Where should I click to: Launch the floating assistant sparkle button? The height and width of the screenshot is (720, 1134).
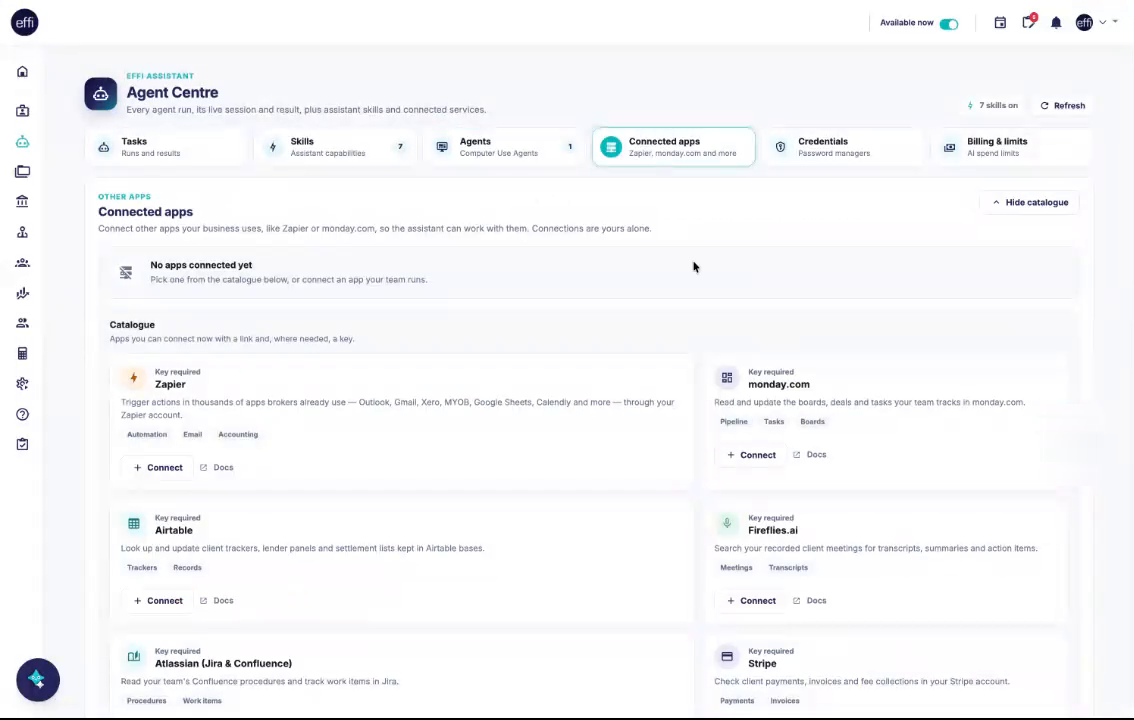point(38,680)
